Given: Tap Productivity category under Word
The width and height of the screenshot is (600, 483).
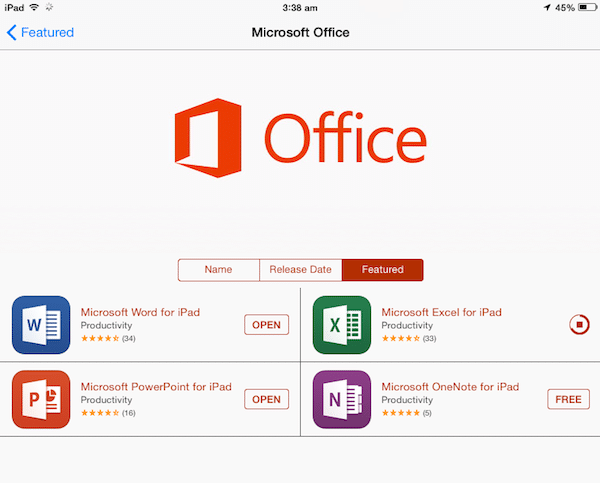Looking at the screenshot, I should point(106,326).
